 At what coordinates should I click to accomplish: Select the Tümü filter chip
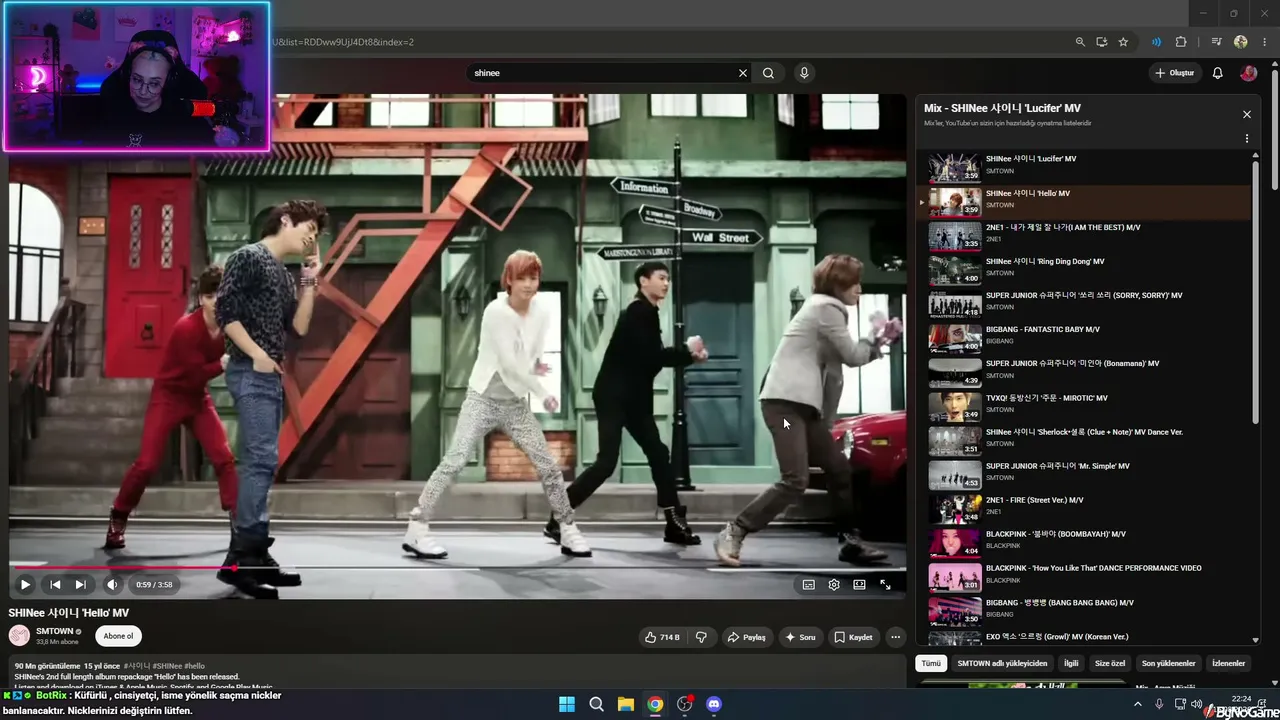[931, 663]
